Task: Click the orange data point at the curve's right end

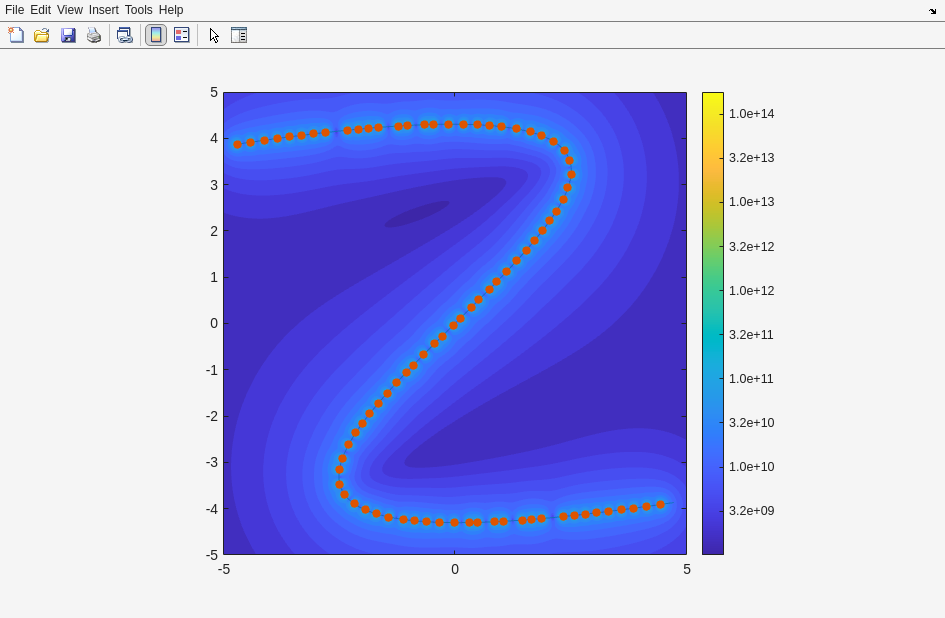Action: (x=660, y=505)
